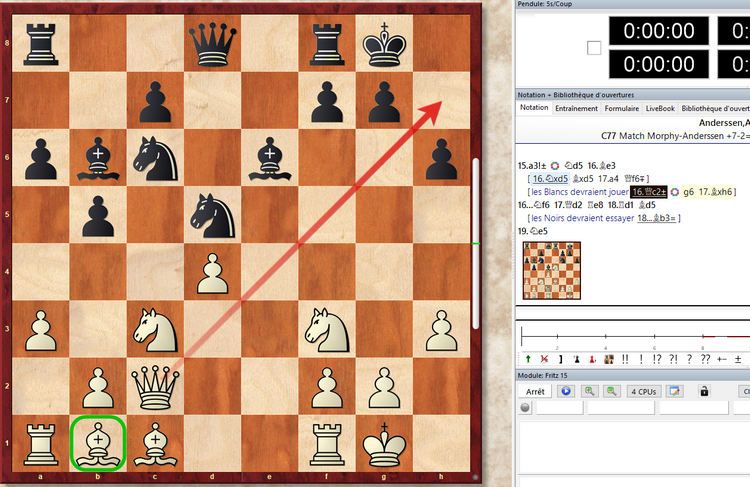This screenshot has height=487, width=750.
Task: Click the blue play button in engine panel
Action: [x=566, y=391]
